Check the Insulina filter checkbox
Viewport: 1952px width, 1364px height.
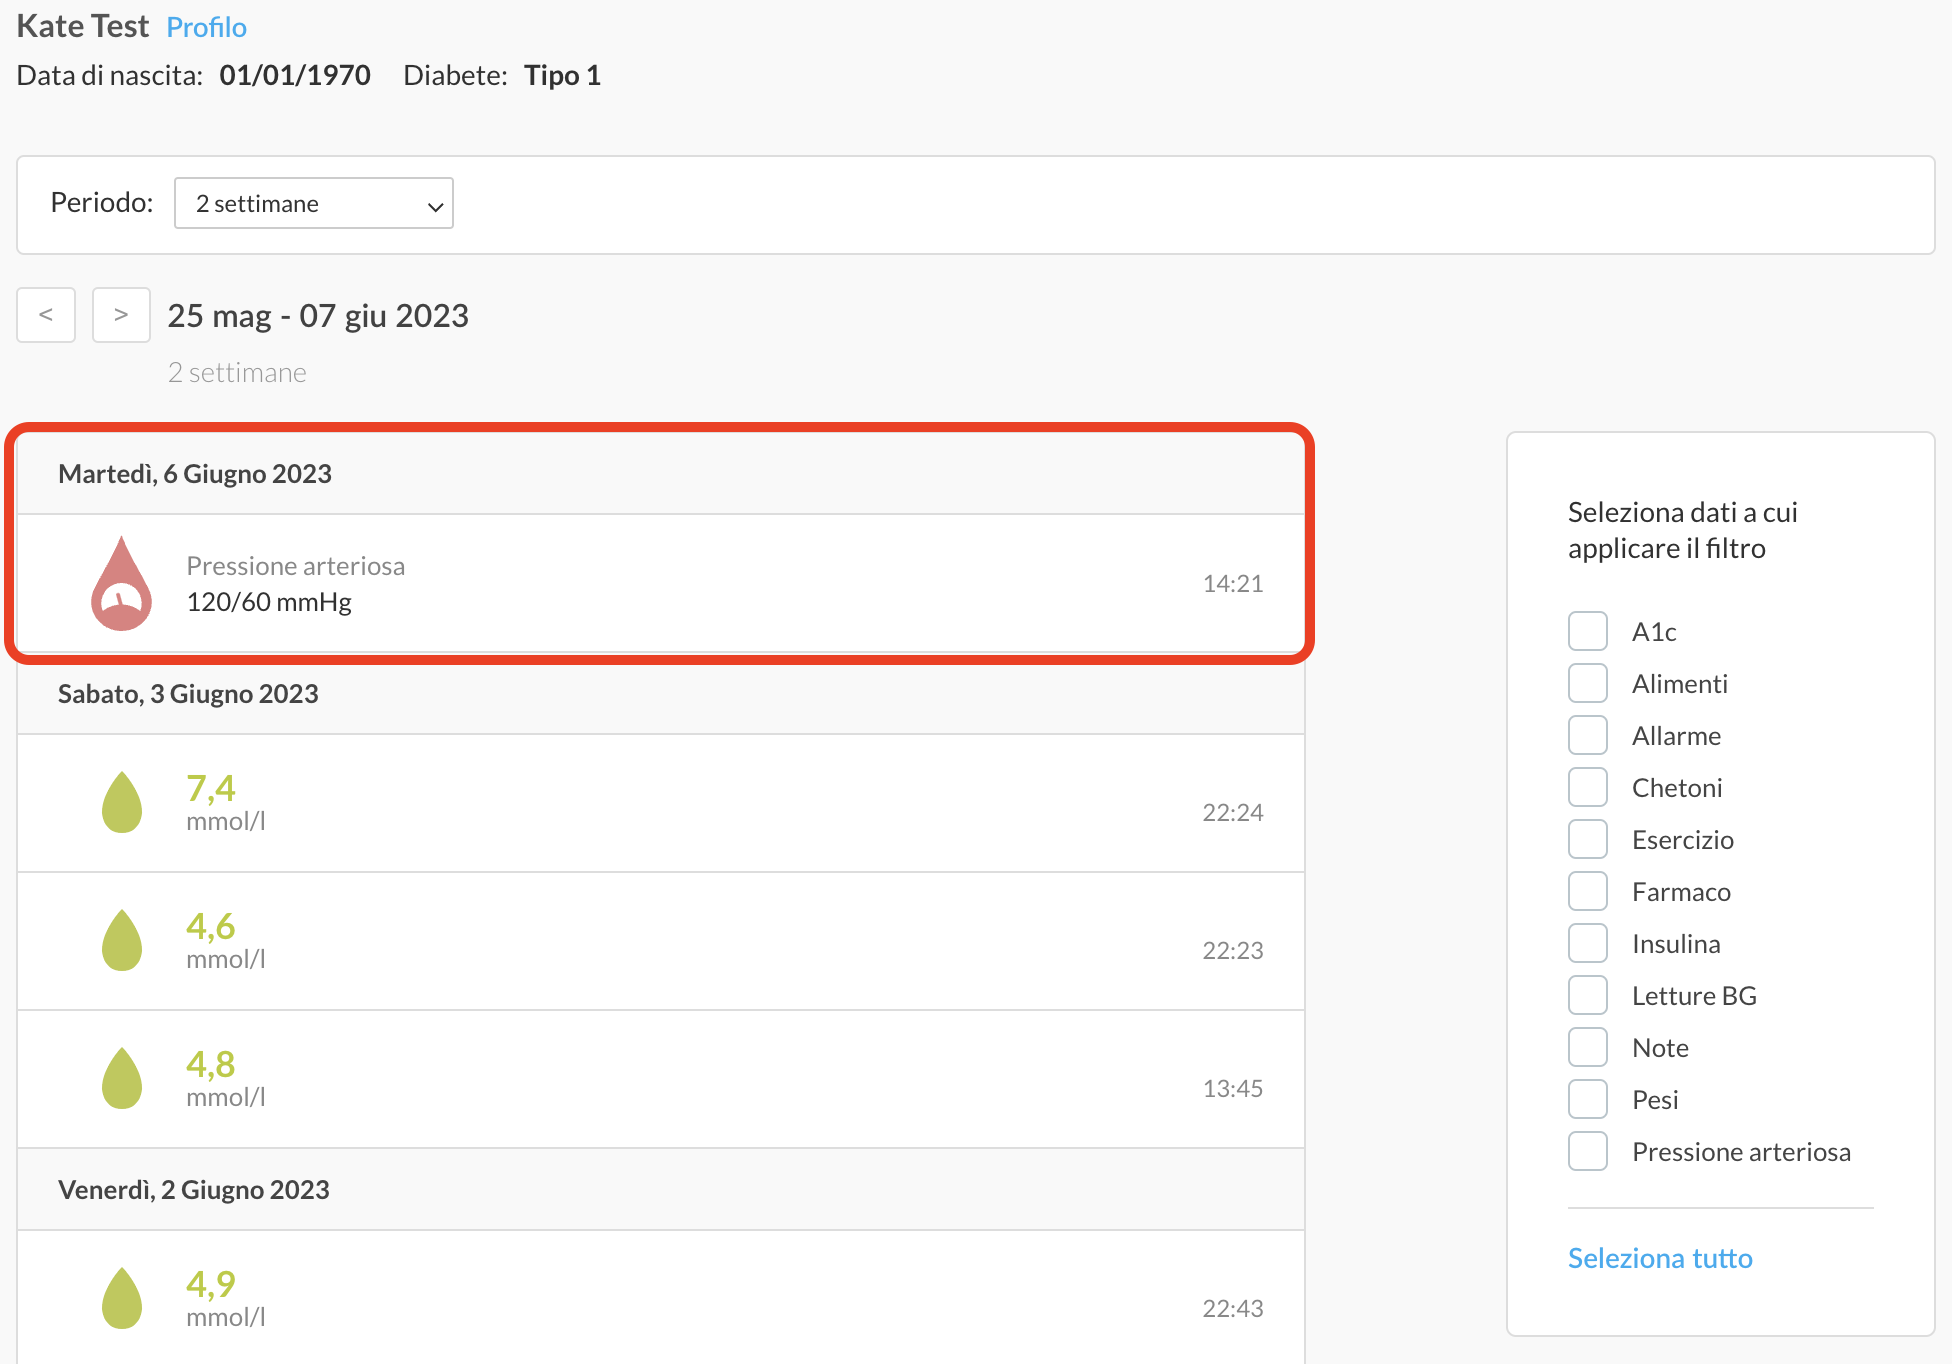point(1588,944)
